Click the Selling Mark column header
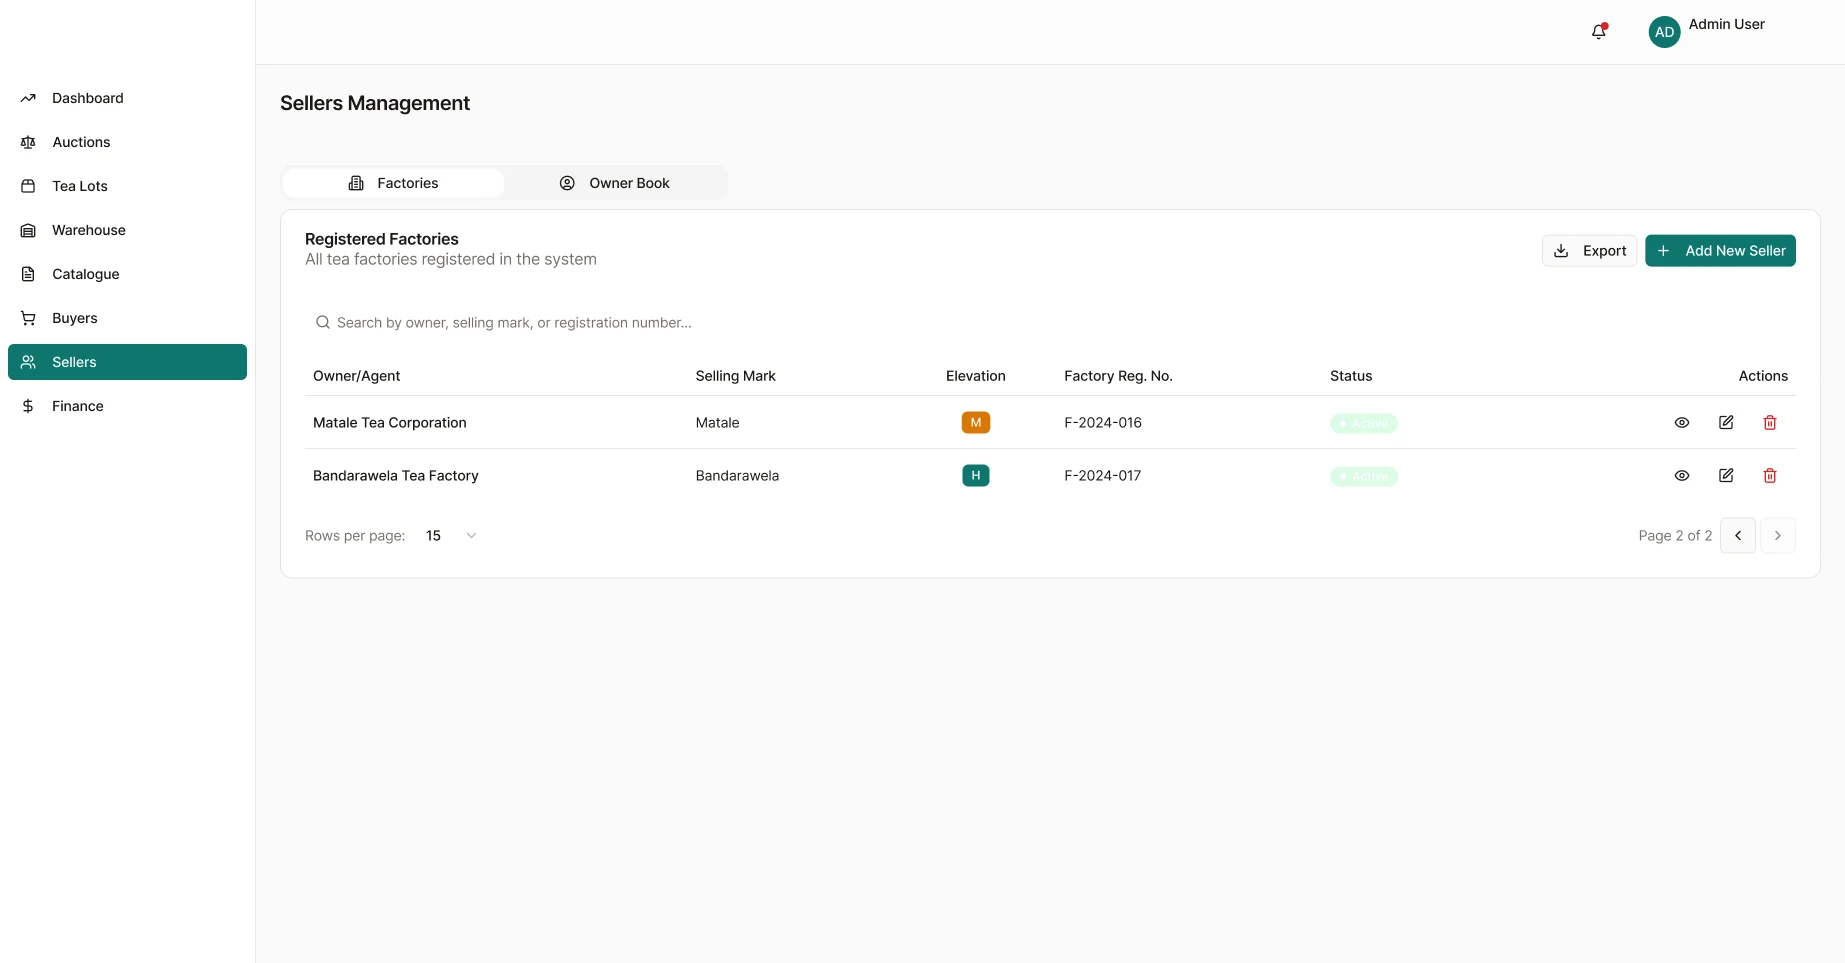1845x963 pixels. [735, 376]
